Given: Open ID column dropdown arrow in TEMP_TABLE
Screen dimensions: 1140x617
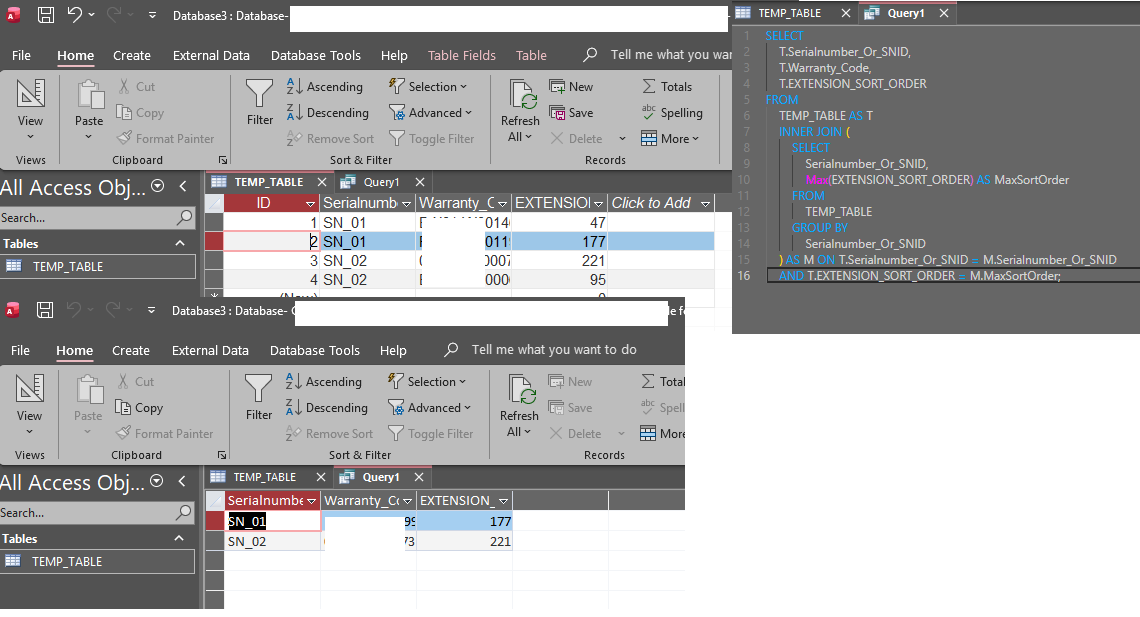Looking at the screenshot, I should [310, 203].
